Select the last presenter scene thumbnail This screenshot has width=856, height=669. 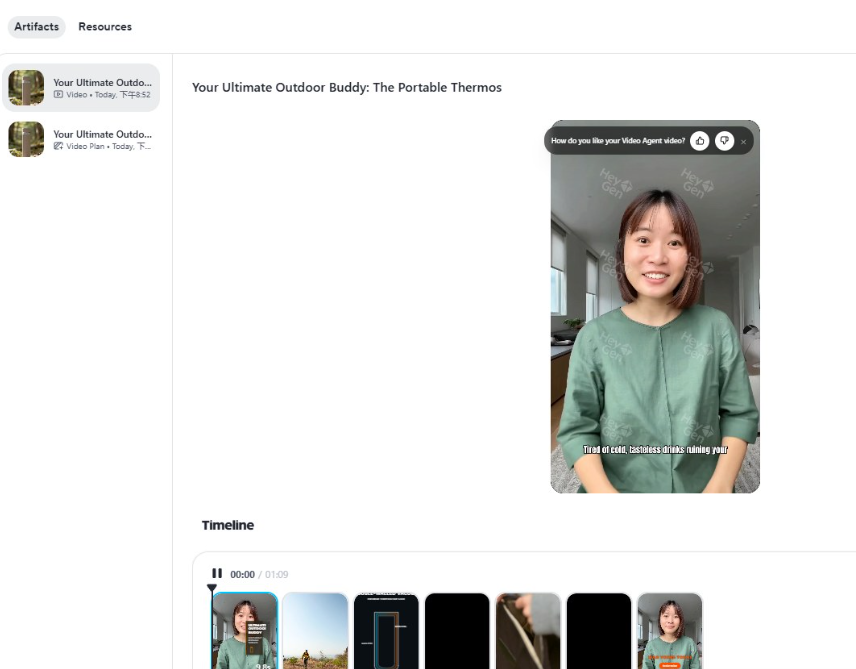(x=670, y=631)
